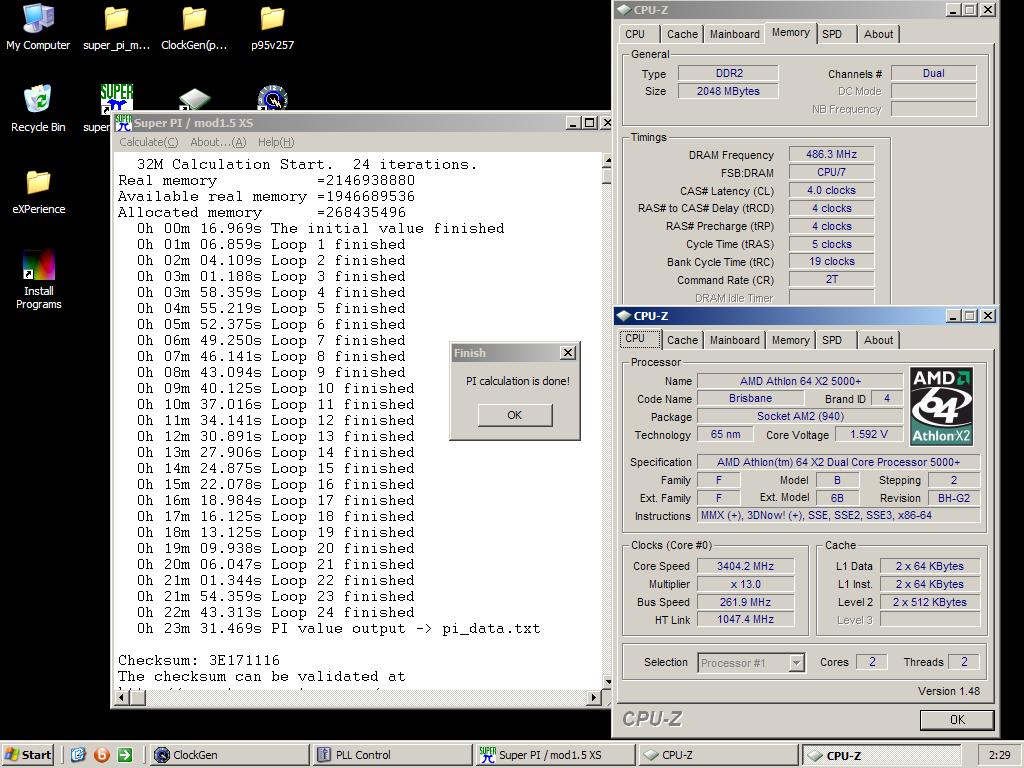
Task: Click Core Voltage value 1.592 V
Action: coord(869,434)
